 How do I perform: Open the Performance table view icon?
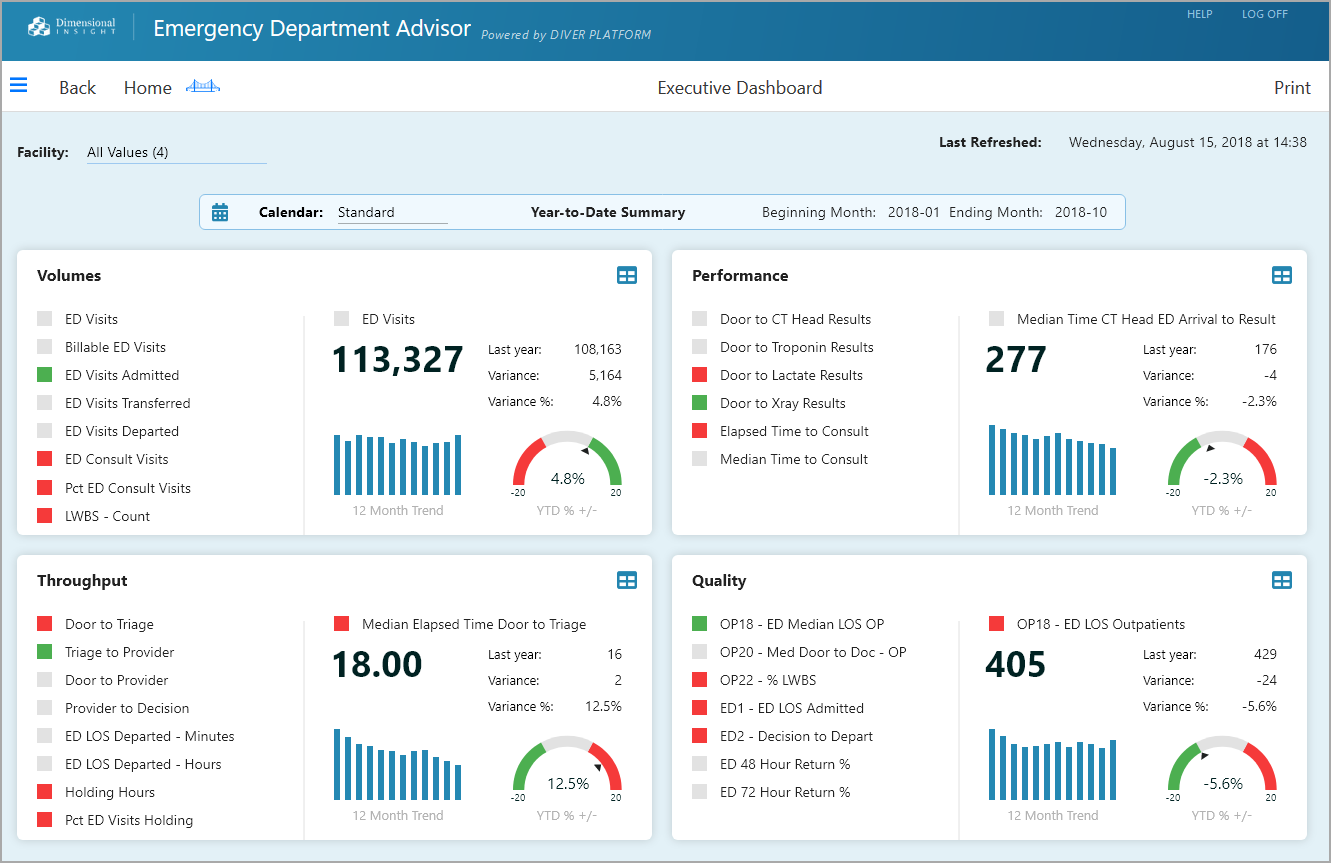(x=1282, y=275)
